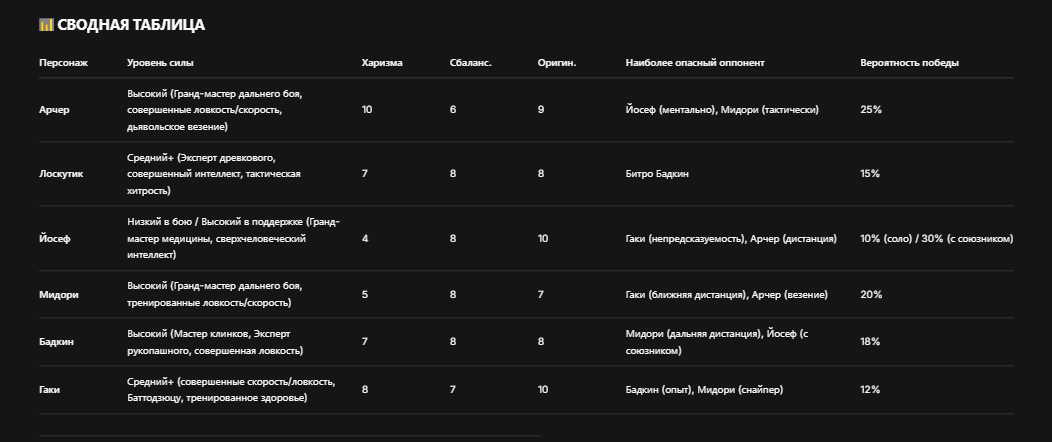Image resolution: width=1052 pixels, height=442 pixels.
Task: Click Арчер's 25% win probability cell
Action: [871, 110]
